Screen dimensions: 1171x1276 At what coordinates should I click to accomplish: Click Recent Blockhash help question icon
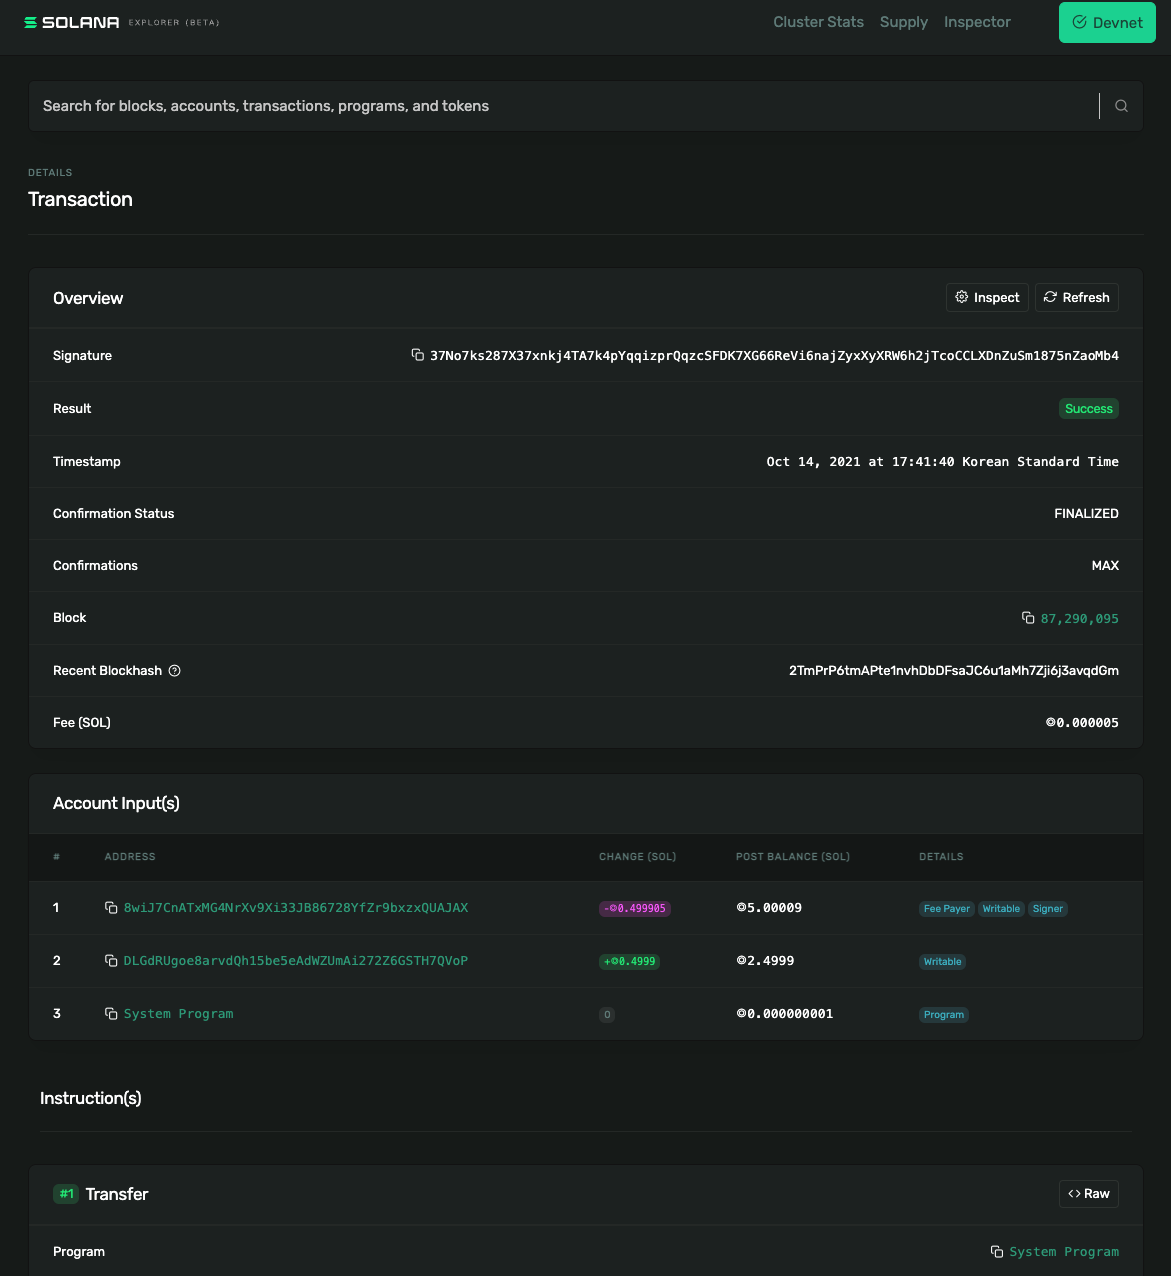[x=175, y=671]
